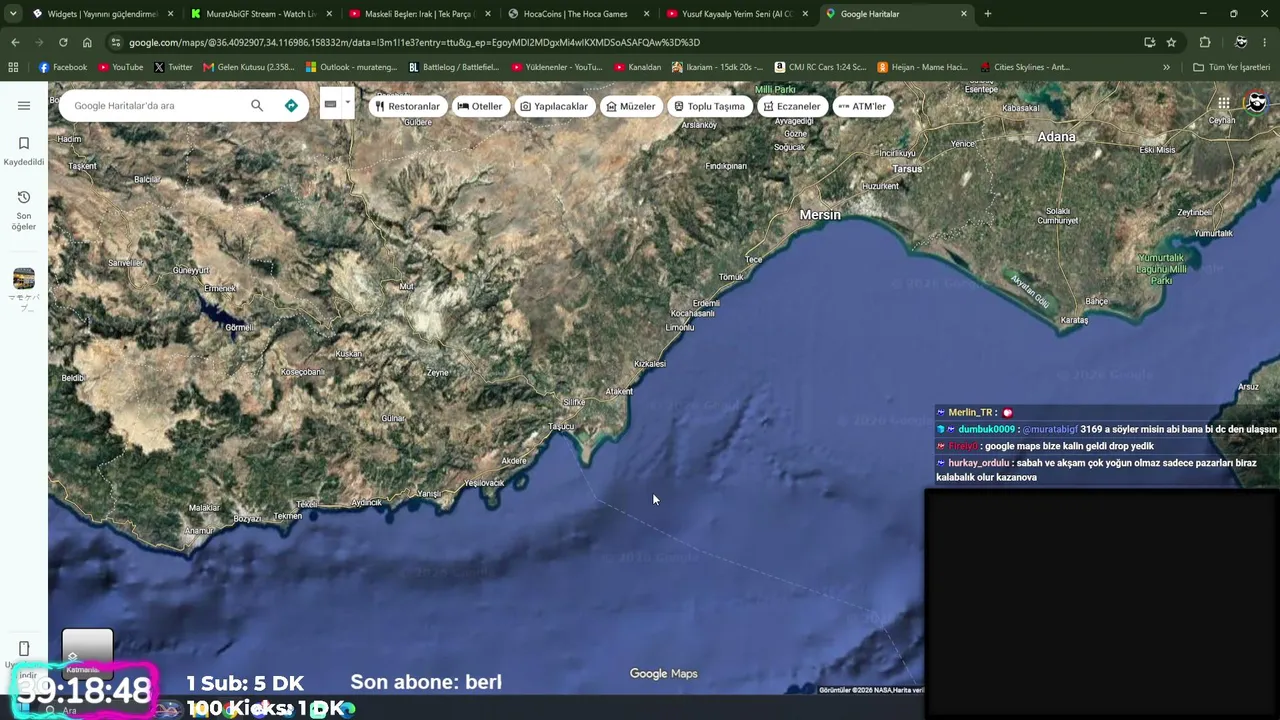
Task: Show Müzeler on the map
Action: coord(631,106)
